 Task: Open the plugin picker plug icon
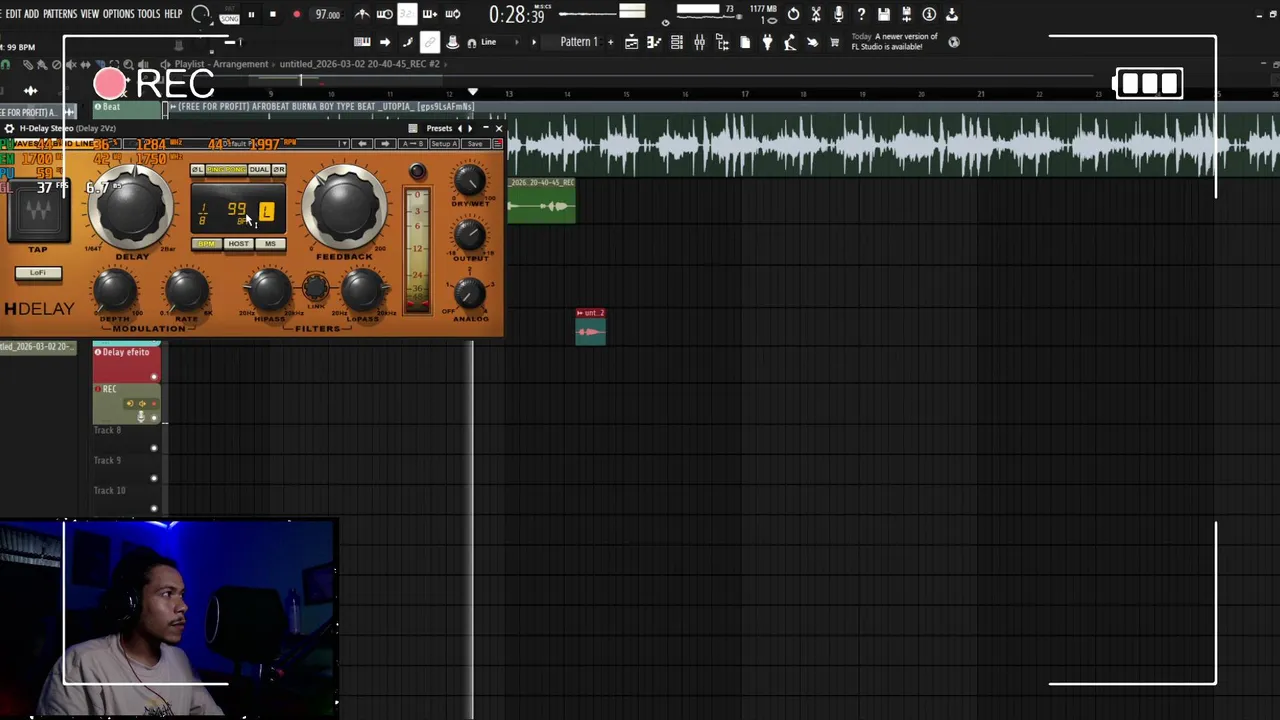click(767, 42)
